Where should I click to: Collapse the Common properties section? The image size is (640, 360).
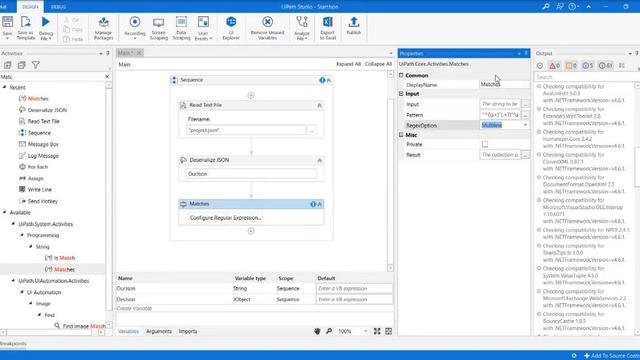pos(401,76)
